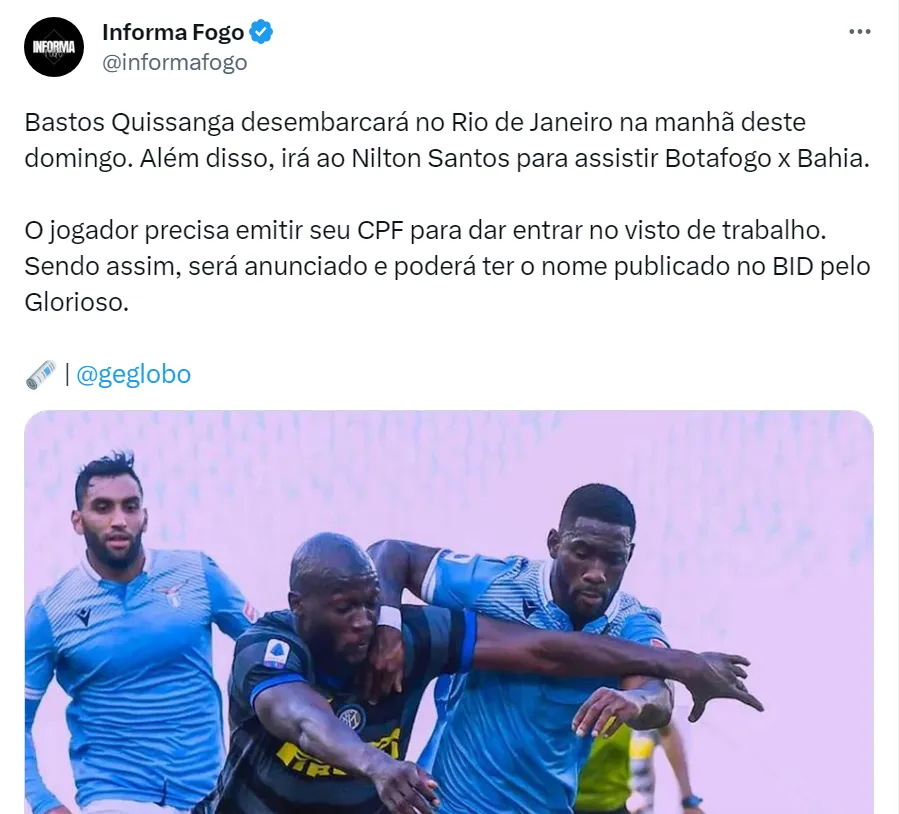899x814 pixels.
Task: Open the Informa Fogo profile avatar
Action: 54,47
